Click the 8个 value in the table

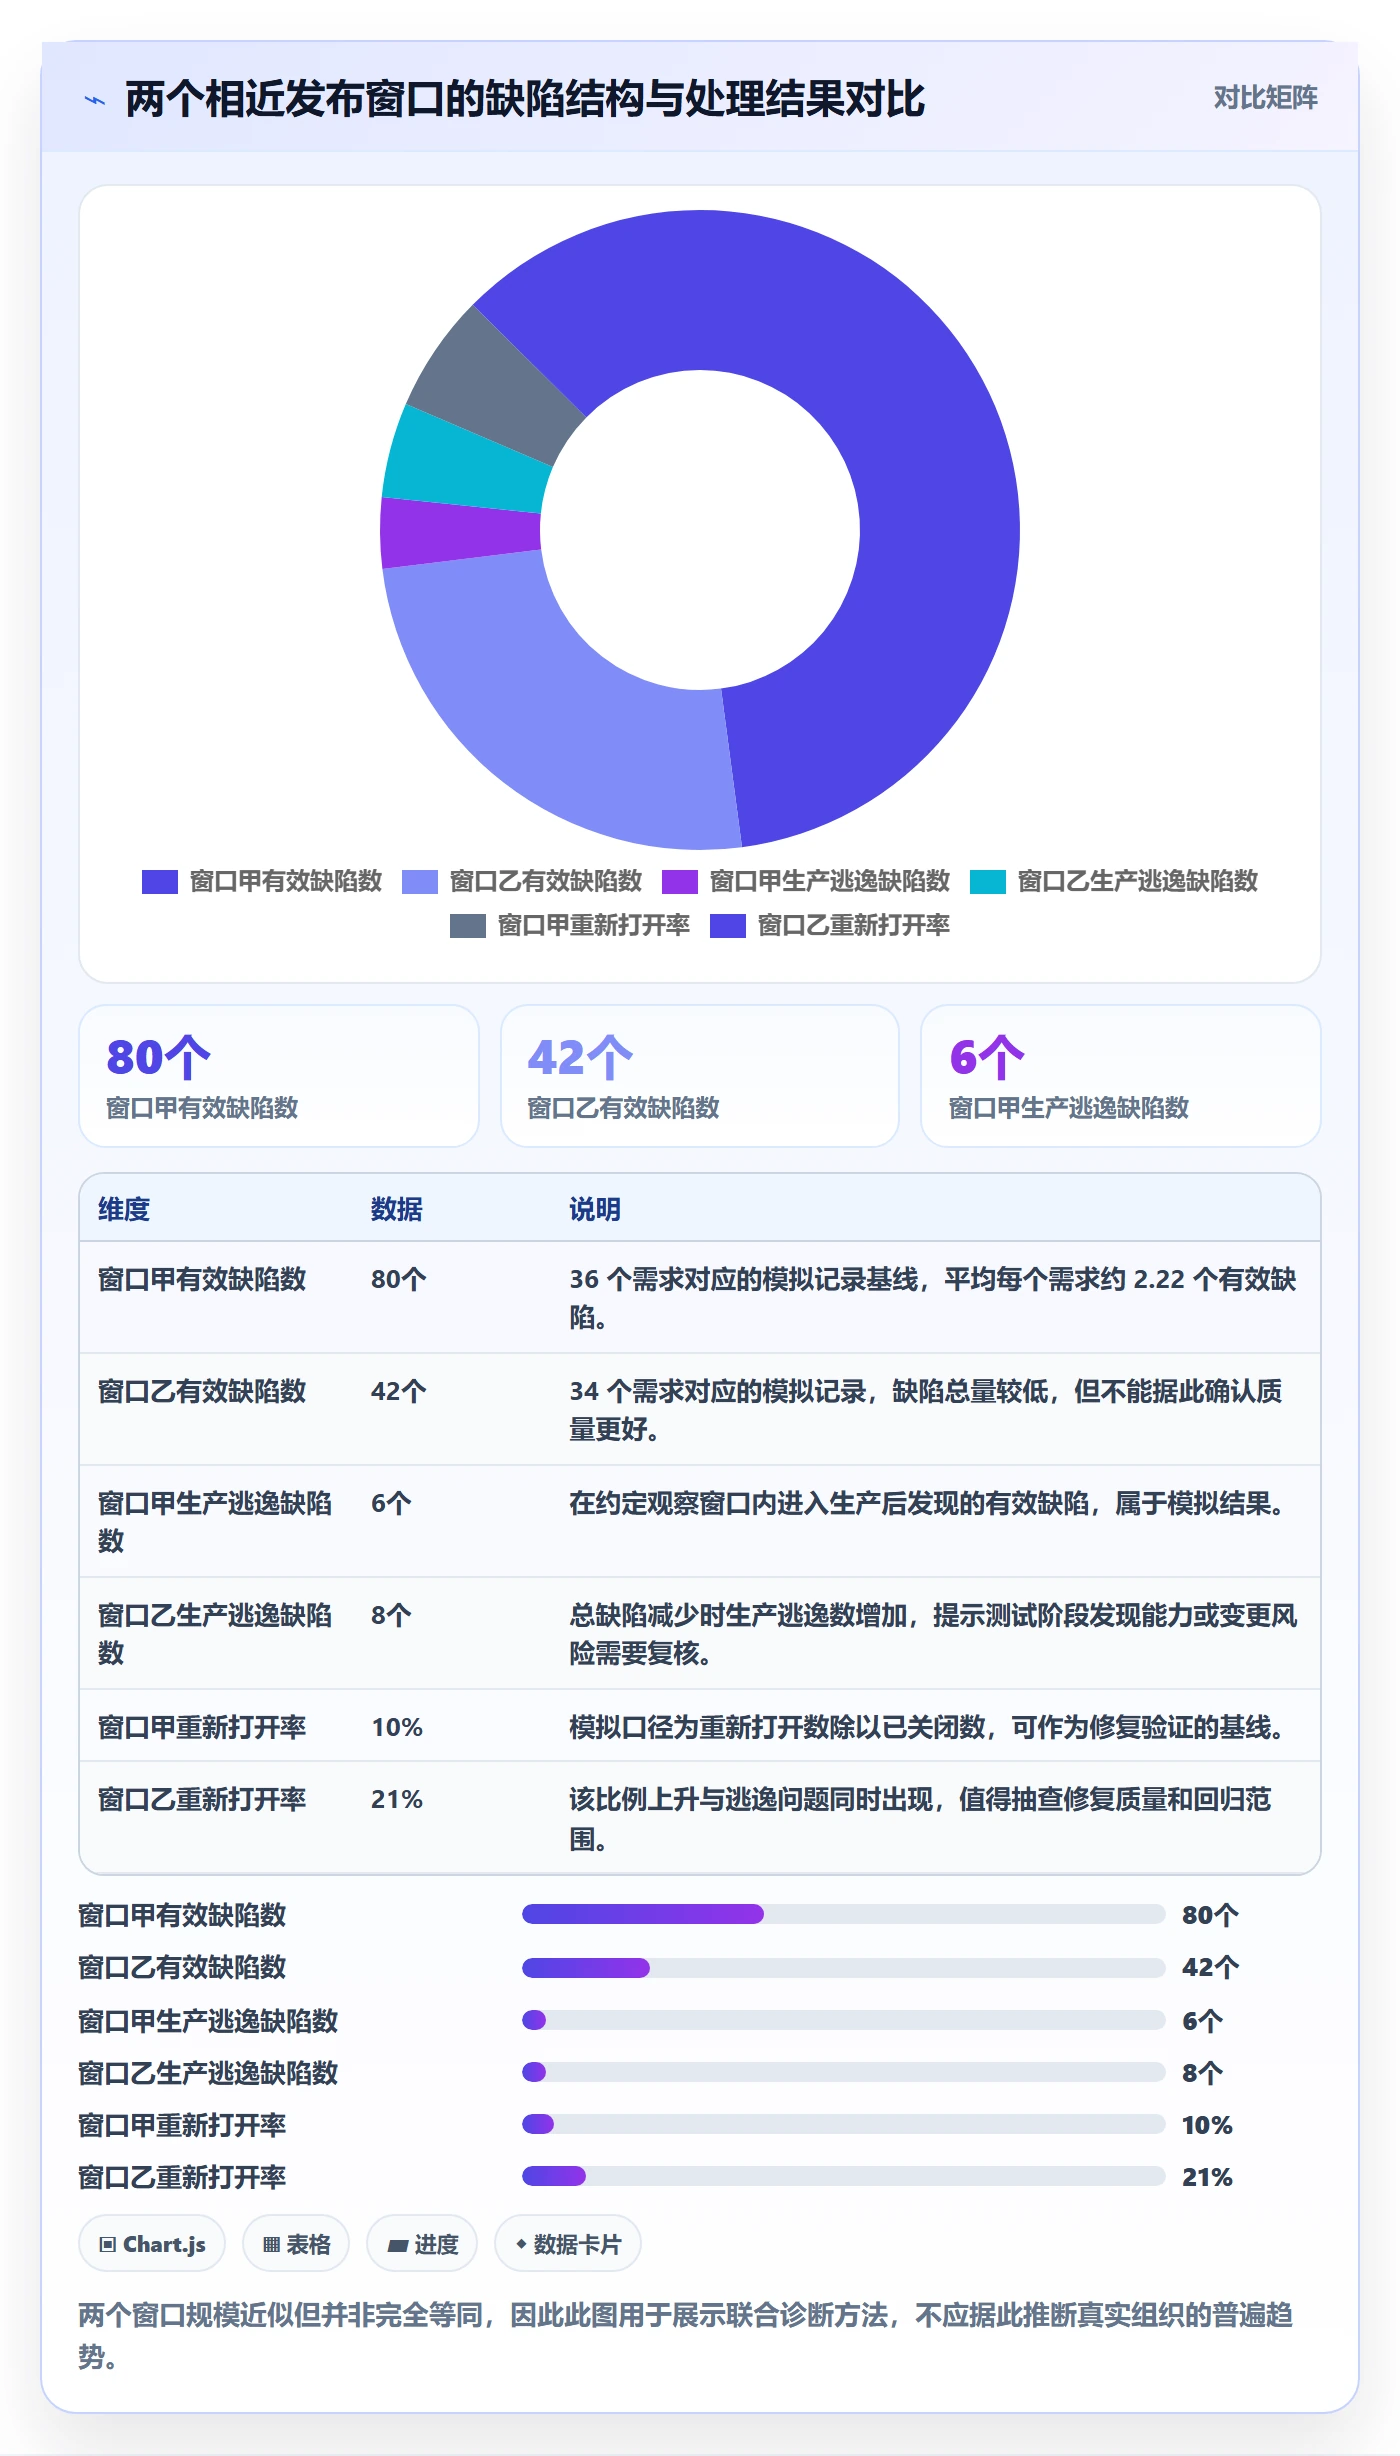coord(391,1615)
